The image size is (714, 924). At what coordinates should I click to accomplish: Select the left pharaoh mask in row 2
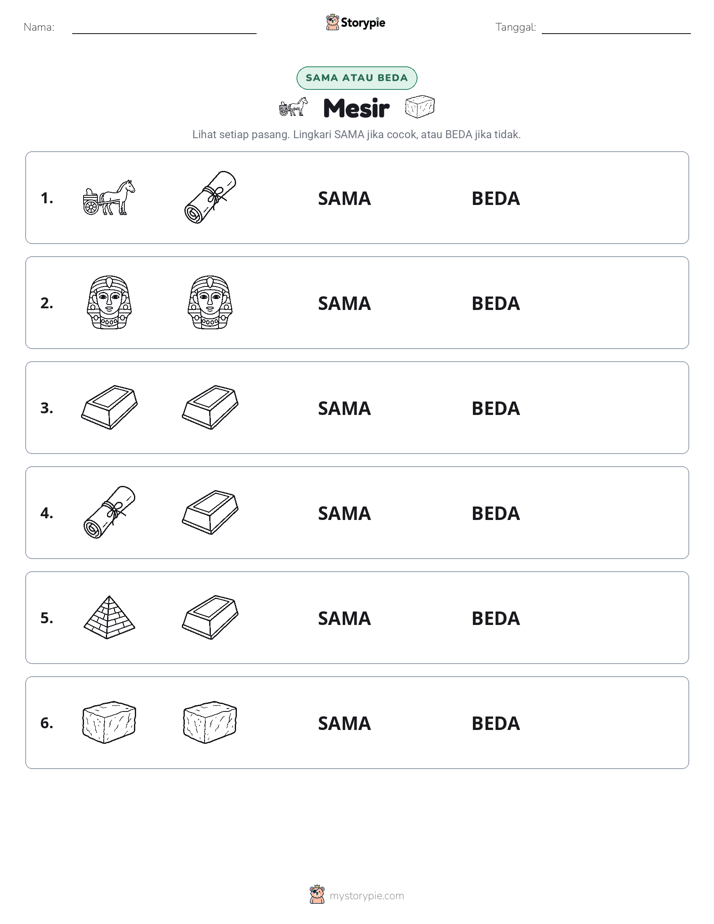[x=109, y=302]
